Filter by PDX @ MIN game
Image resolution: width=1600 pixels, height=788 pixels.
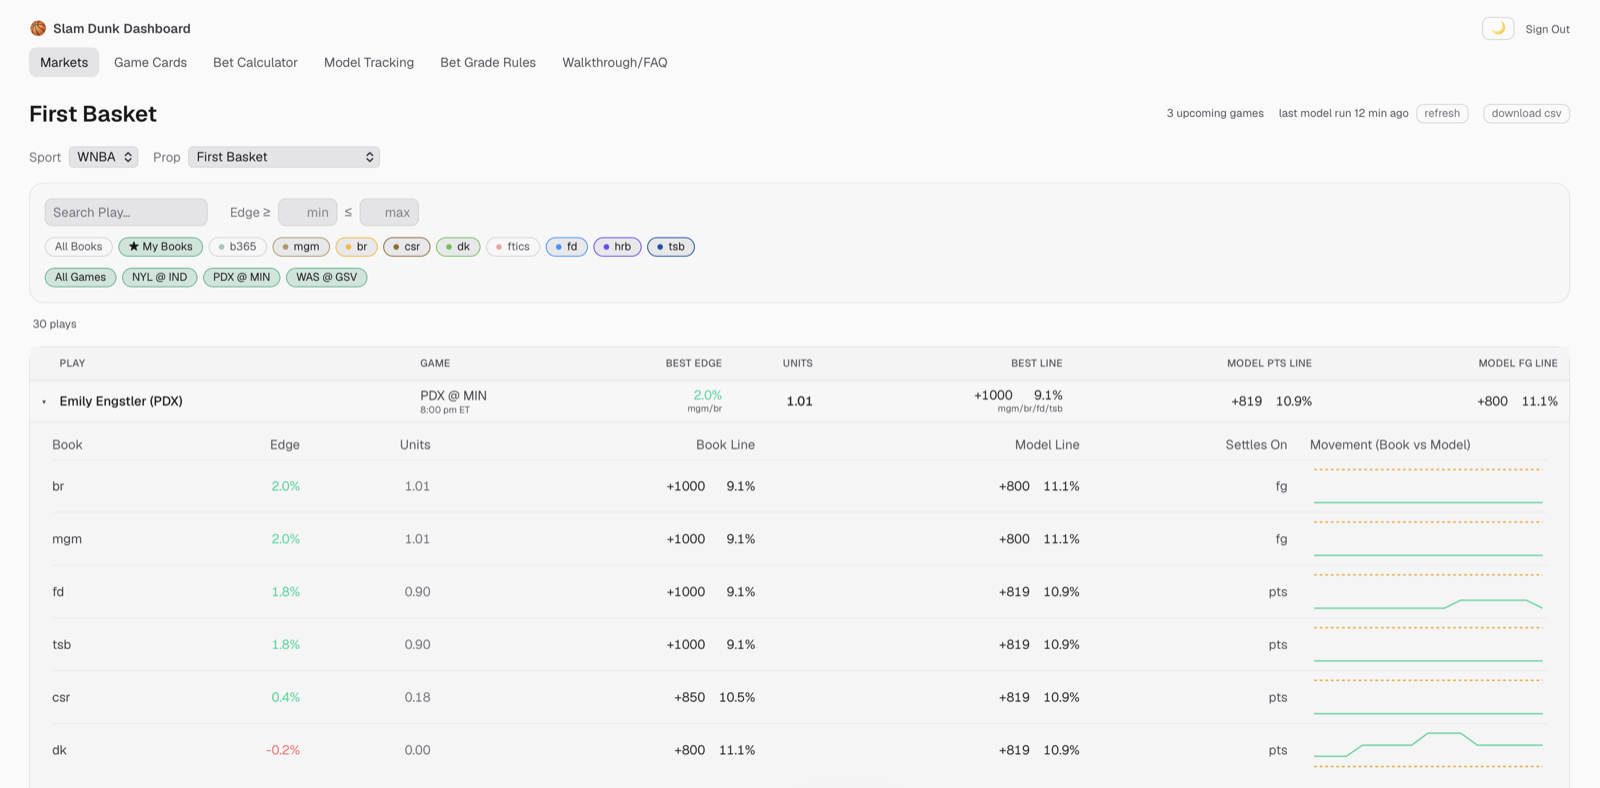tap(241, 277)
